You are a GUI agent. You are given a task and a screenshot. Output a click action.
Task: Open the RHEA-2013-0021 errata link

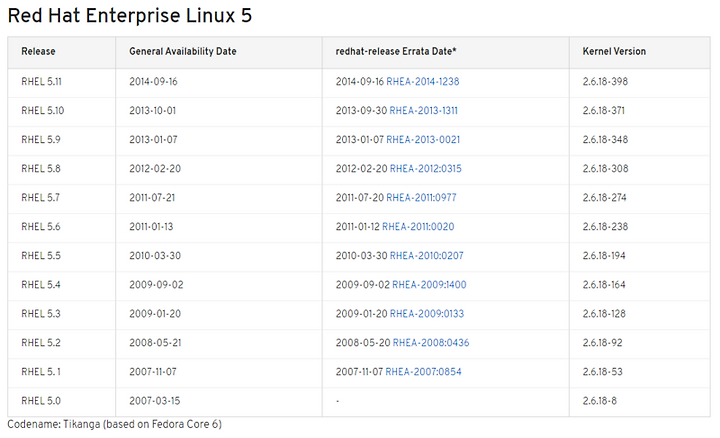tap(423, 140)
